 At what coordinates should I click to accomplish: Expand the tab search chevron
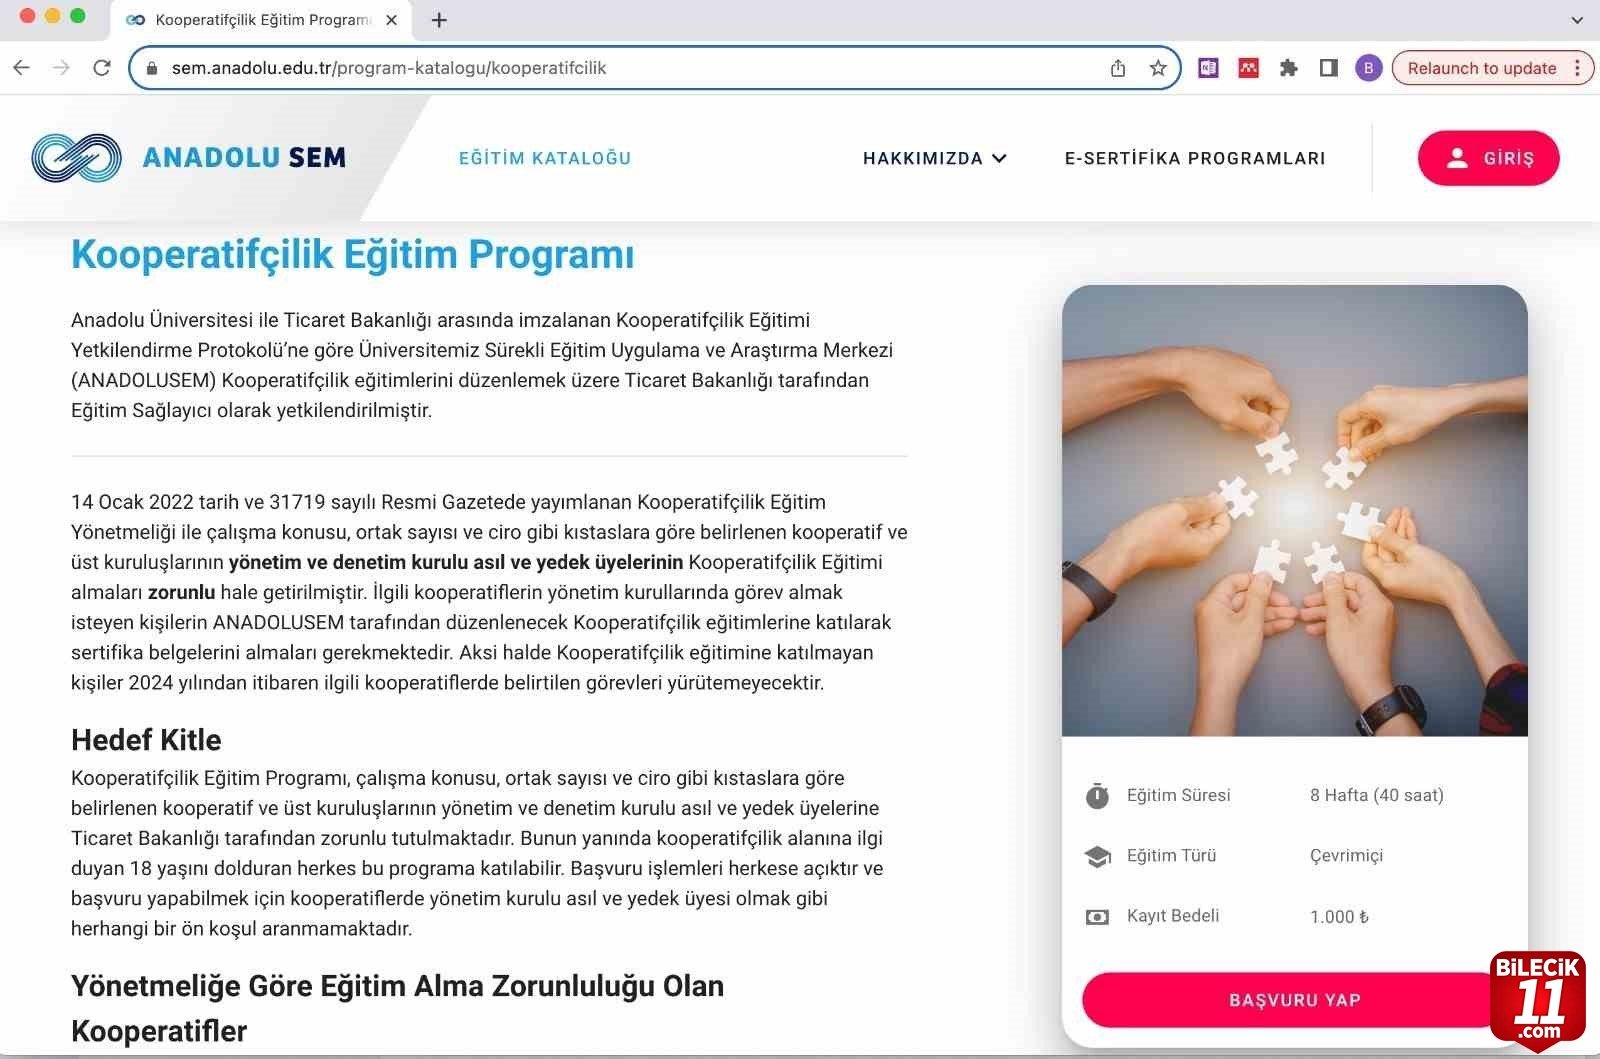pos(1577,20)
